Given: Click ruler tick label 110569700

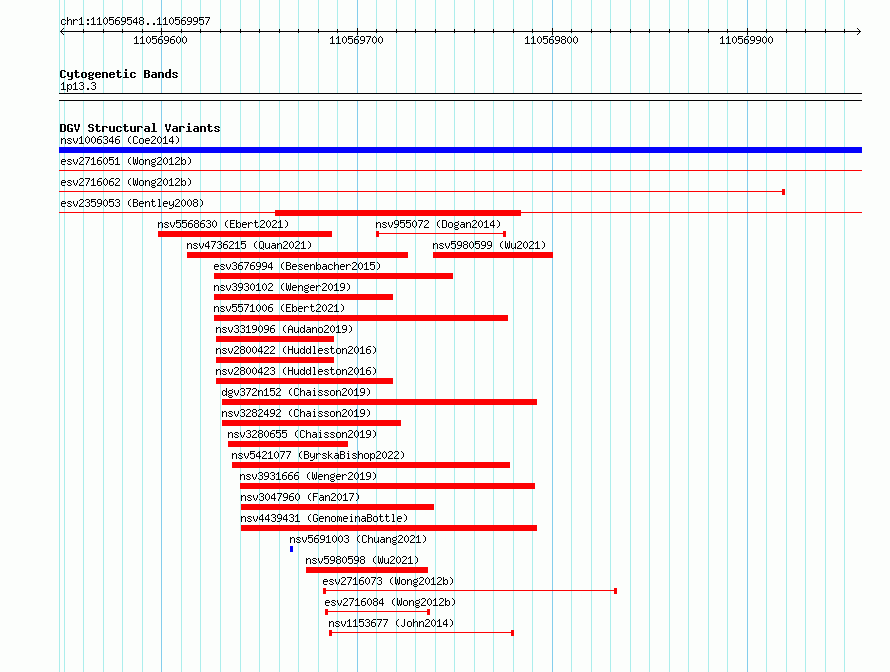Looking at the screenshot, I should (356, 40).
